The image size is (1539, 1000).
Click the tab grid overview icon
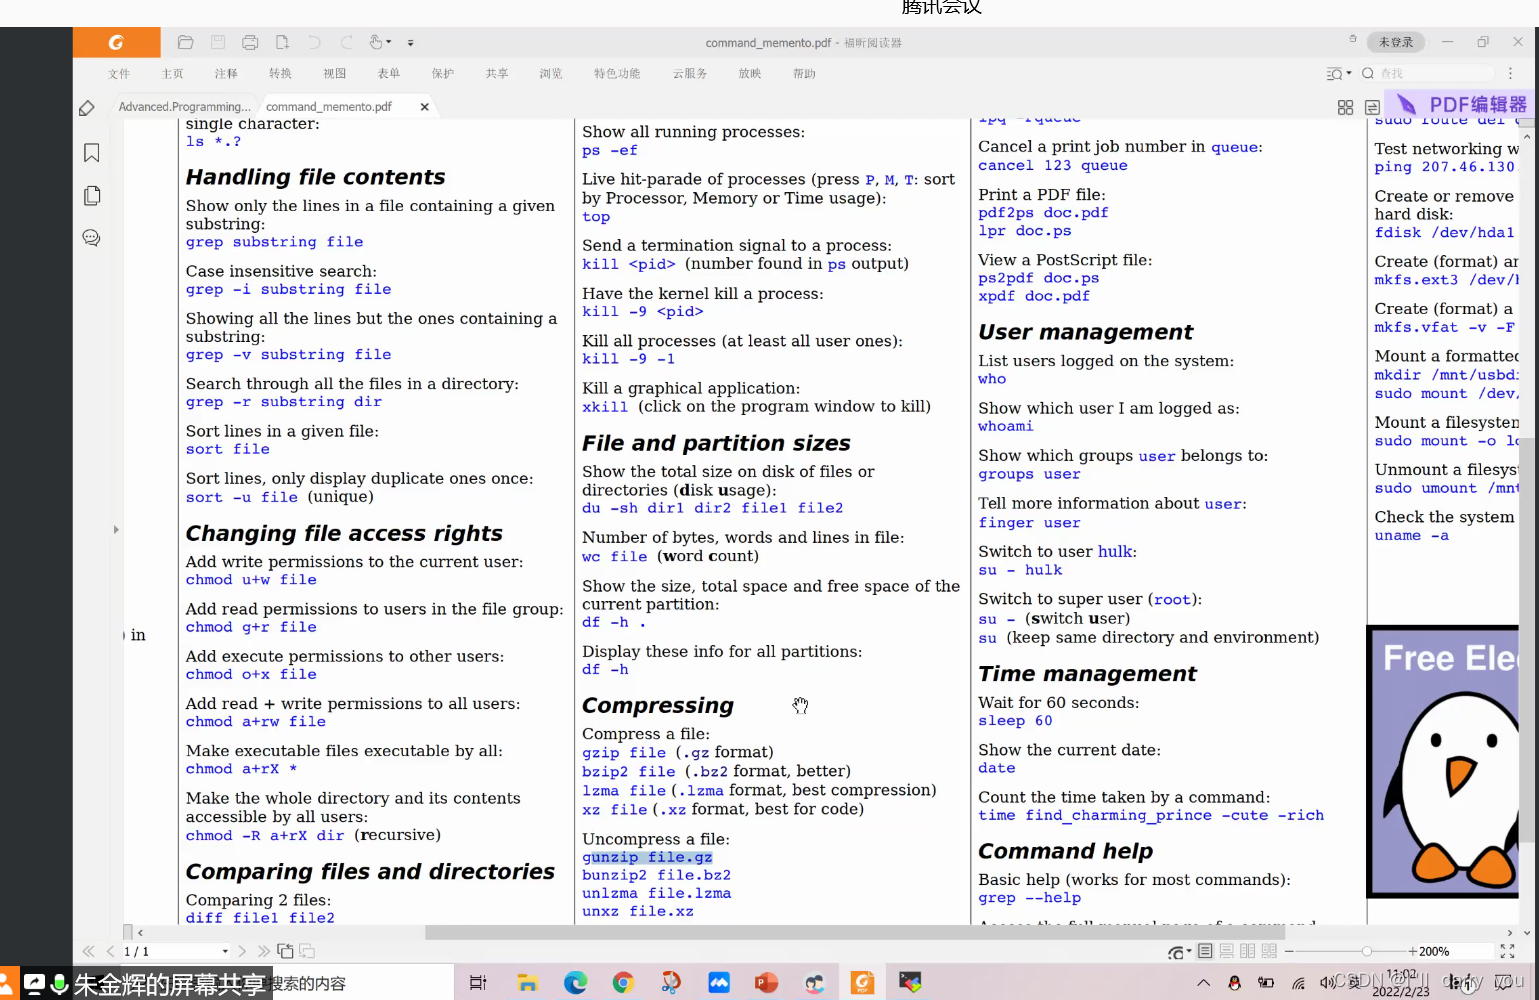[x=1345, y=107]
